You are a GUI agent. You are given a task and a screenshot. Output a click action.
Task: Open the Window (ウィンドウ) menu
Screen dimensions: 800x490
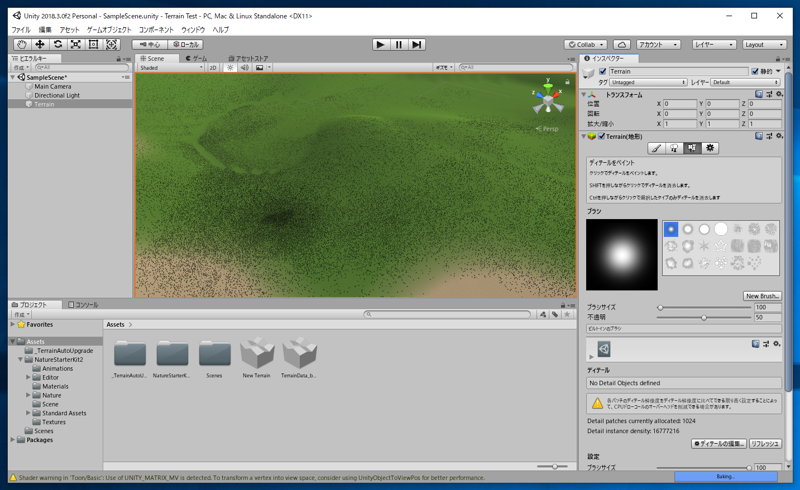193,30
